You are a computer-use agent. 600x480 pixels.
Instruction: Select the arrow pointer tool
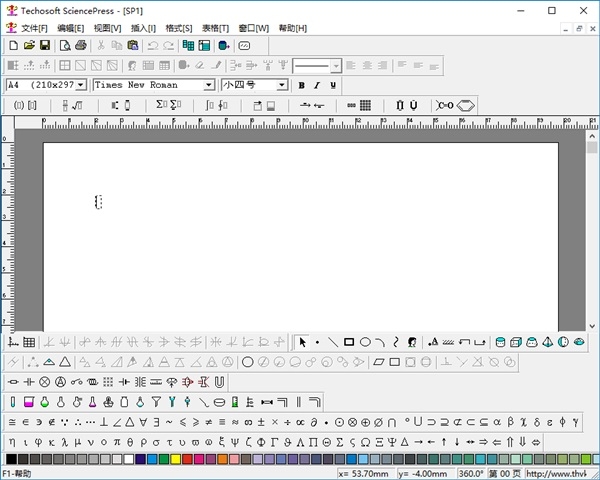pos(303,342)
